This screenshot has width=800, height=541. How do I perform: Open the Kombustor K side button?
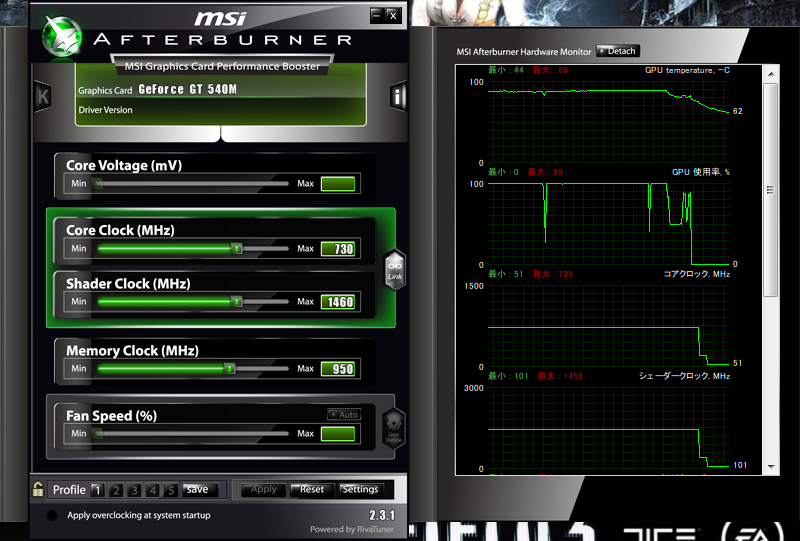pyautogui.click(x=43, y=96)
